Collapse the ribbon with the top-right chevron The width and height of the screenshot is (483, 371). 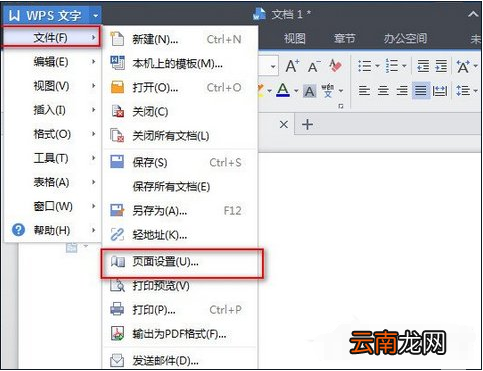473,14
